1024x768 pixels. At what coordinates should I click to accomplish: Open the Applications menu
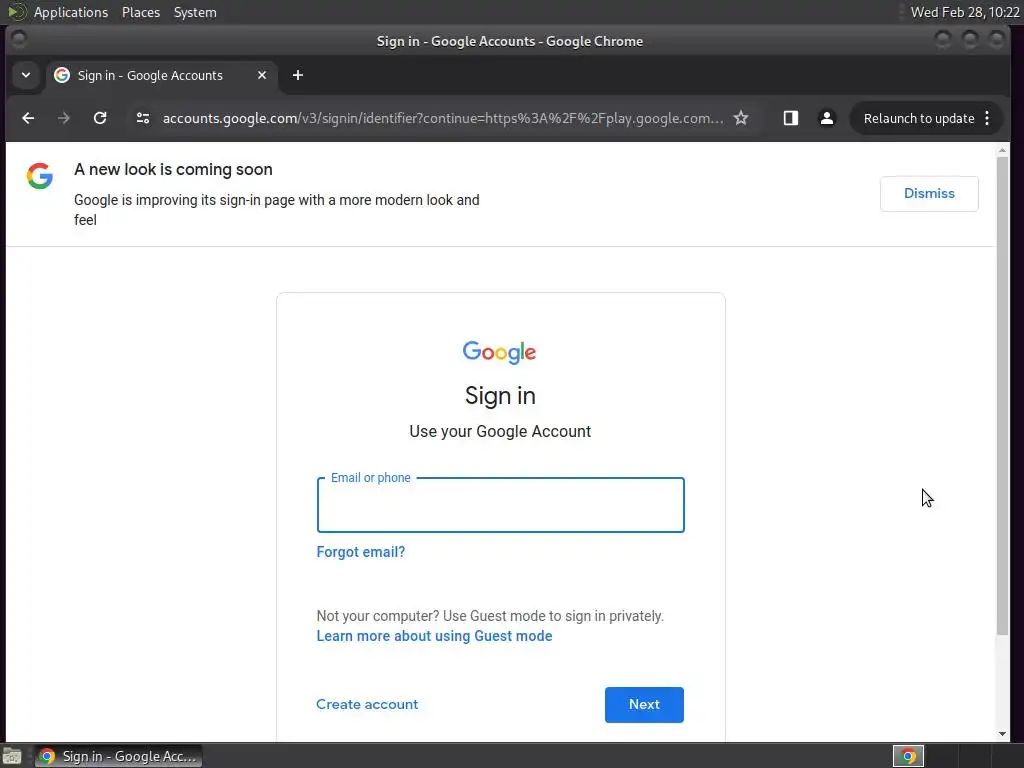71,12
